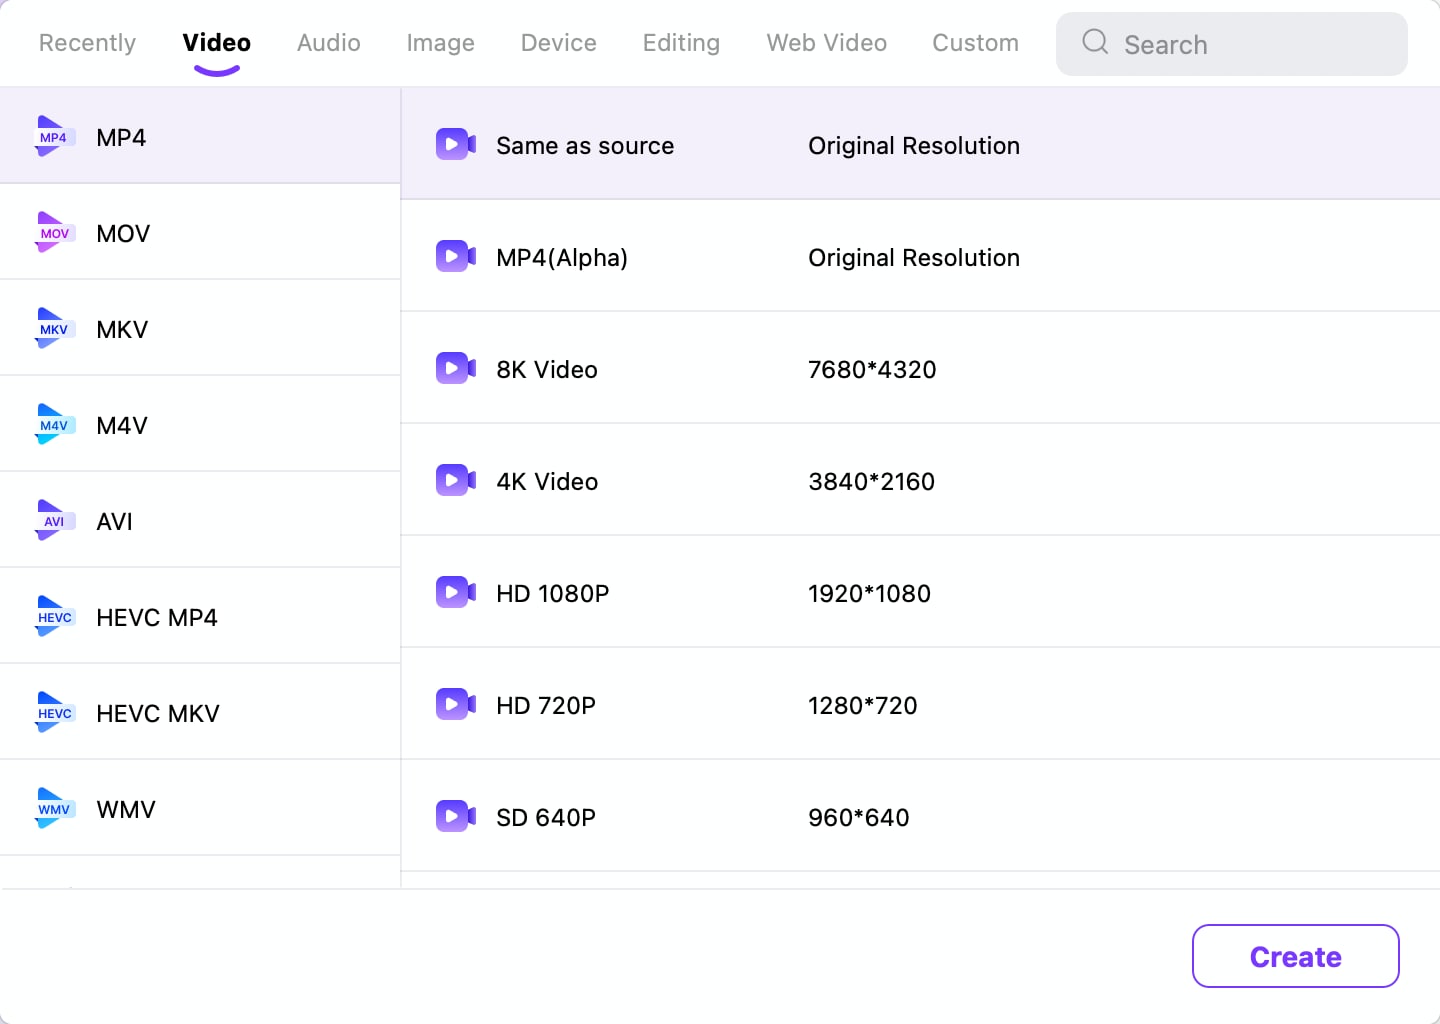Choose the MKV label in format list
This screenshot has height=1024, width=1440.
(x=122, y=330)
